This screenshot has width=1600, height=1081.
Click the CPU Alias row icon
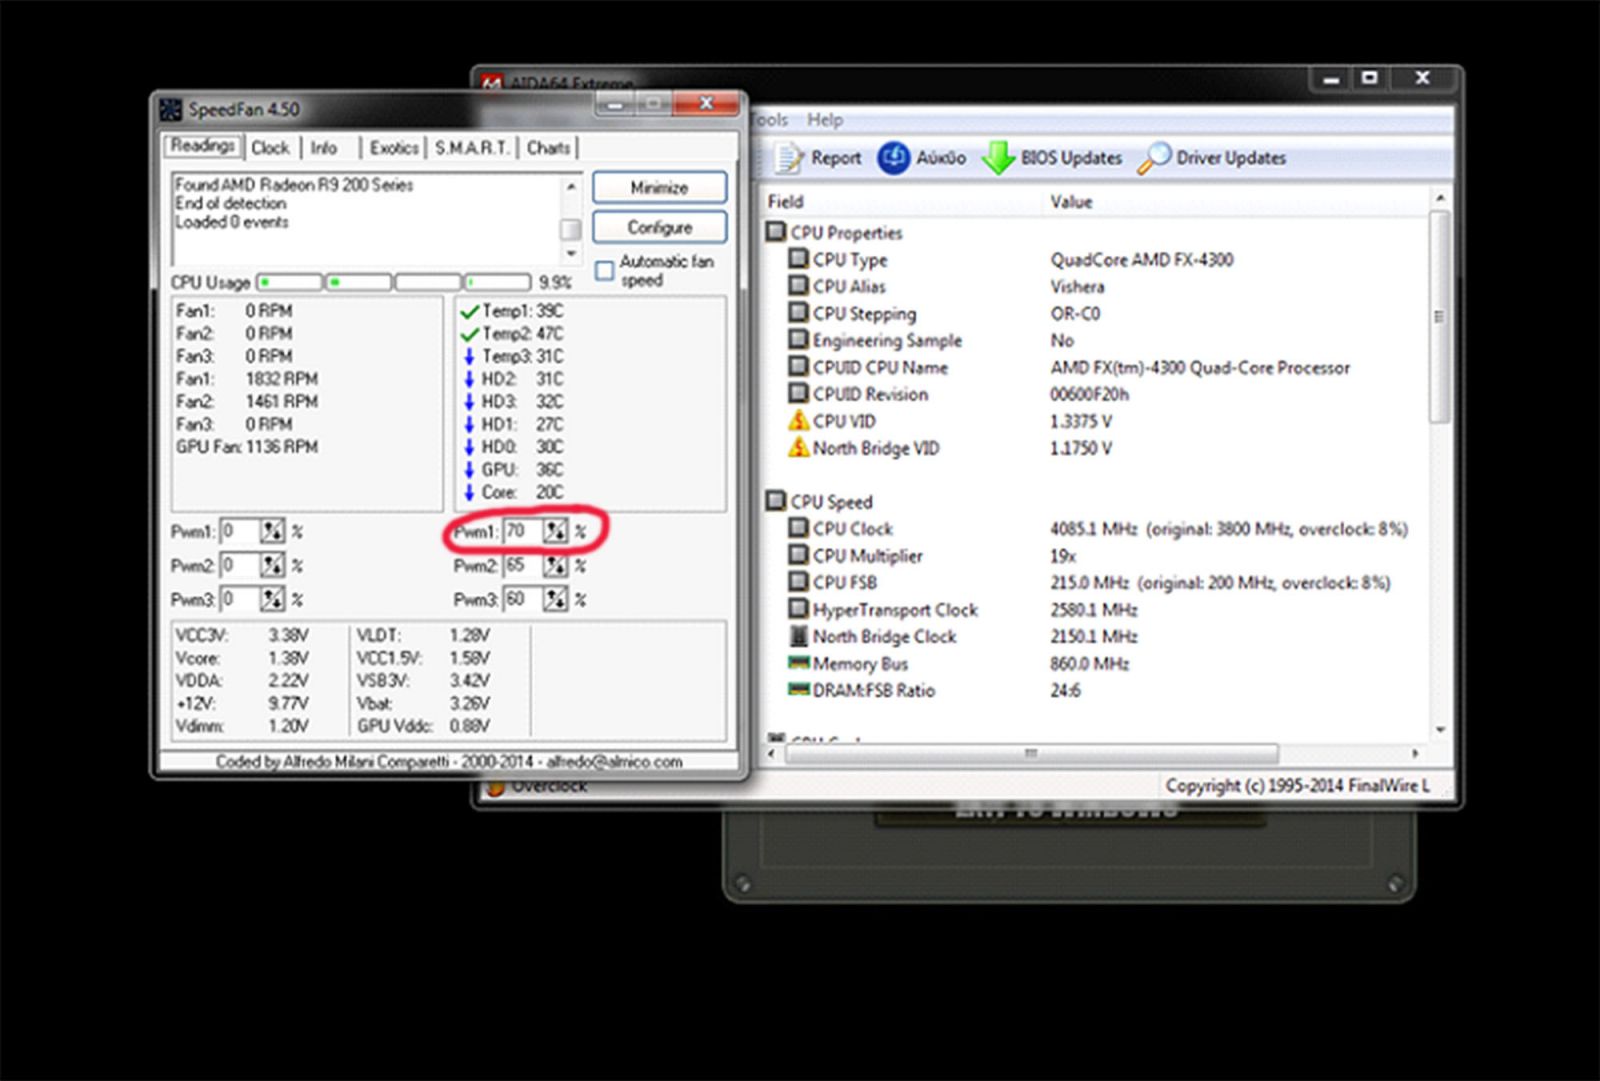pyautogui.click(x=798, y=286)
